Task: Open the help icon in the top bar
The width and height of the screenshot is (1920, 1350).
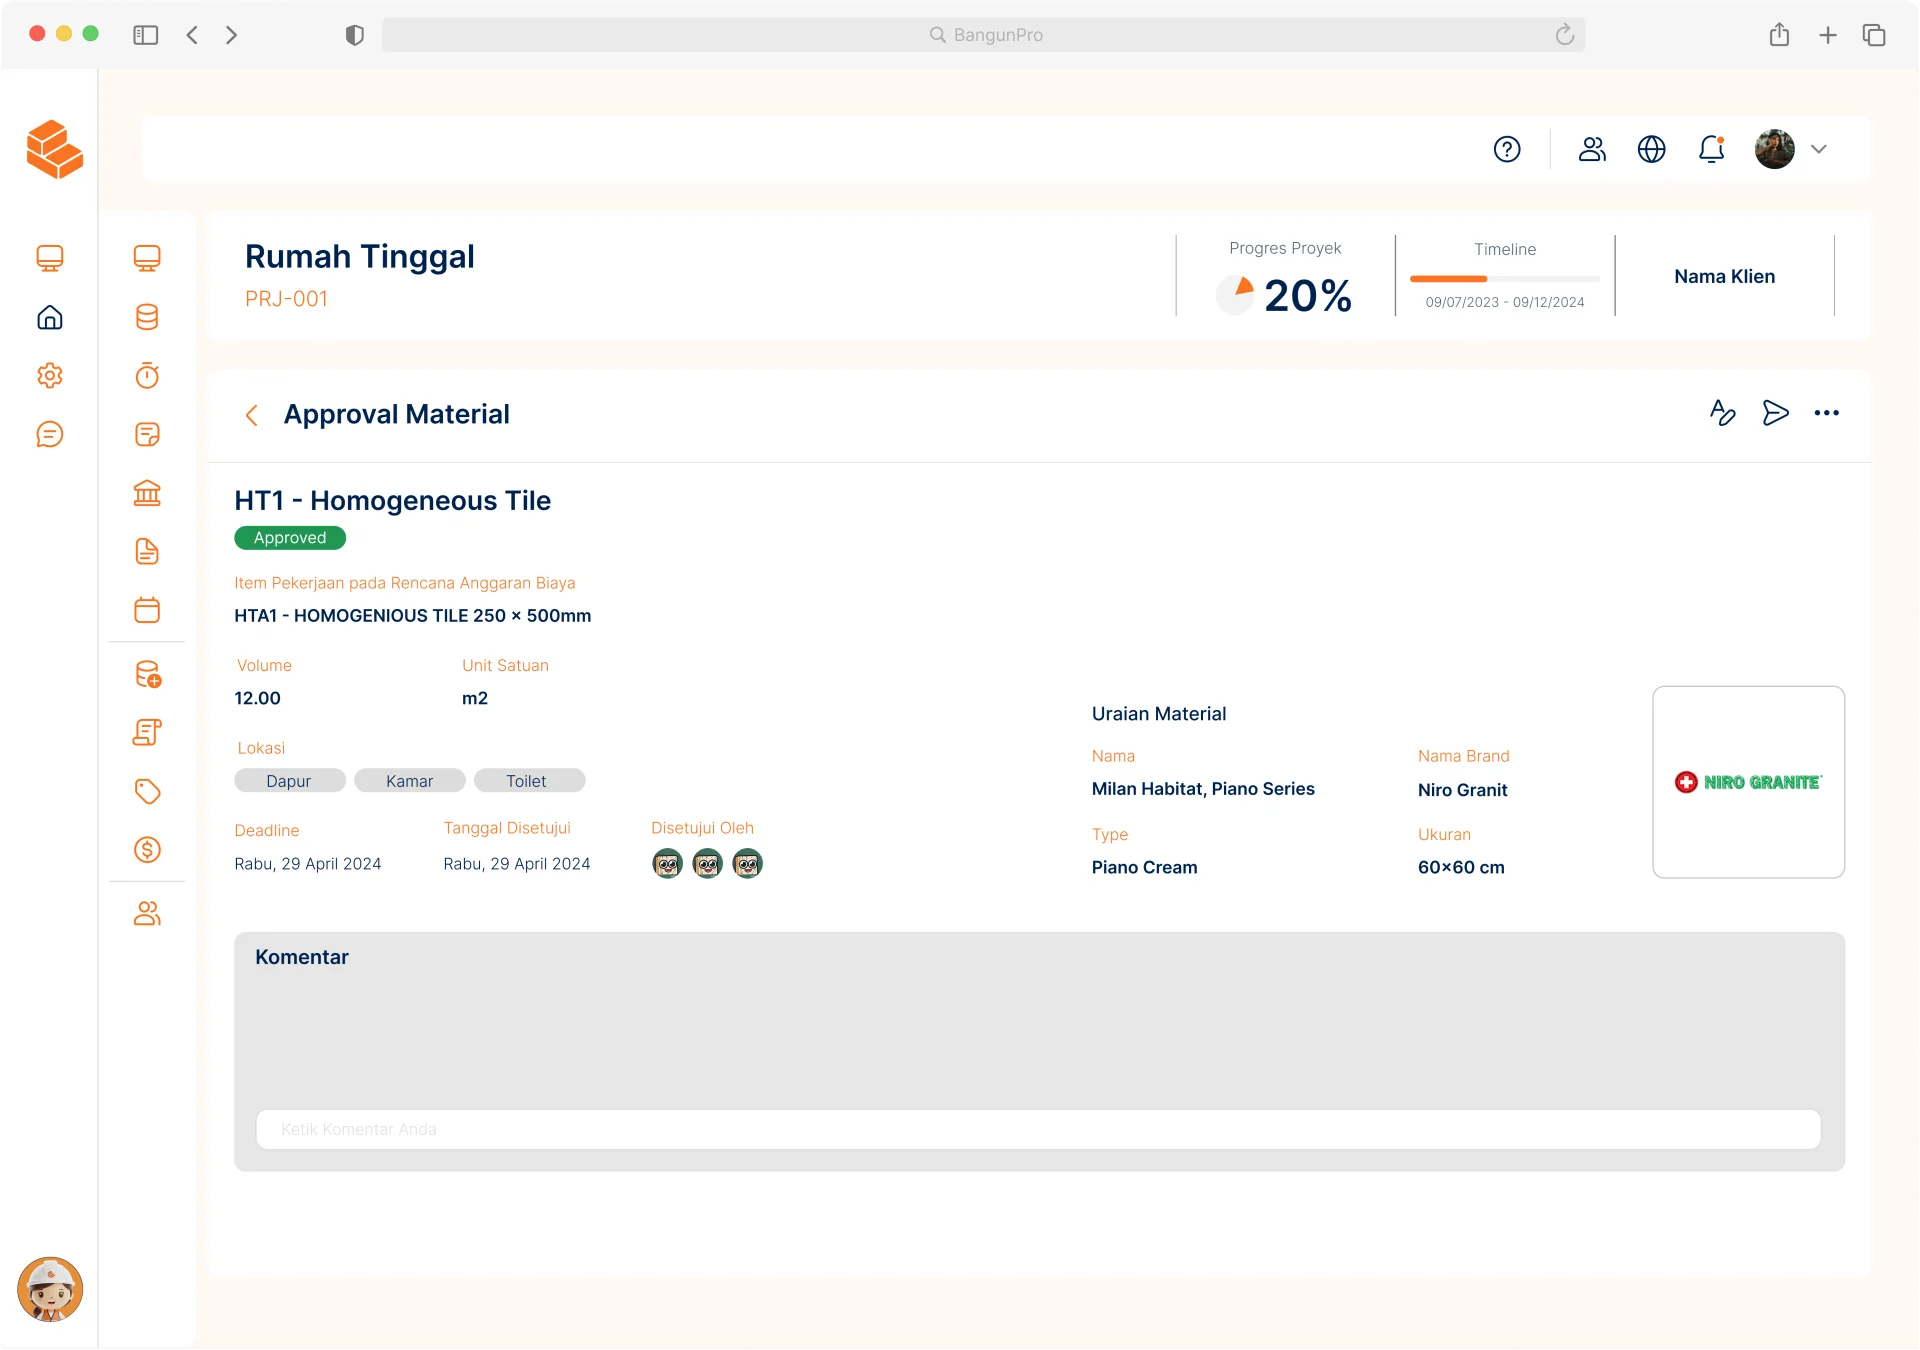Action: [x=1508, y=149]
